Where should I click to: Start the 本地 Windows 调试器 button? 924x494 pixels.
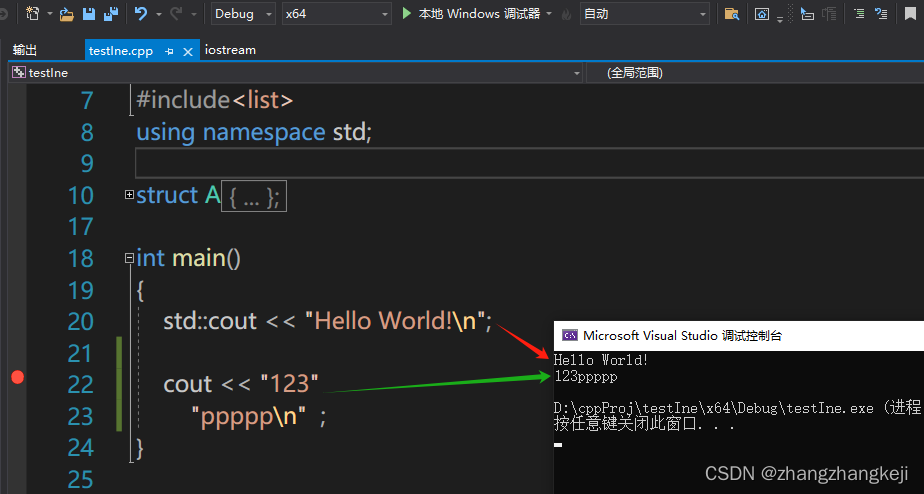pyautogui.click(x=471, y=14)
